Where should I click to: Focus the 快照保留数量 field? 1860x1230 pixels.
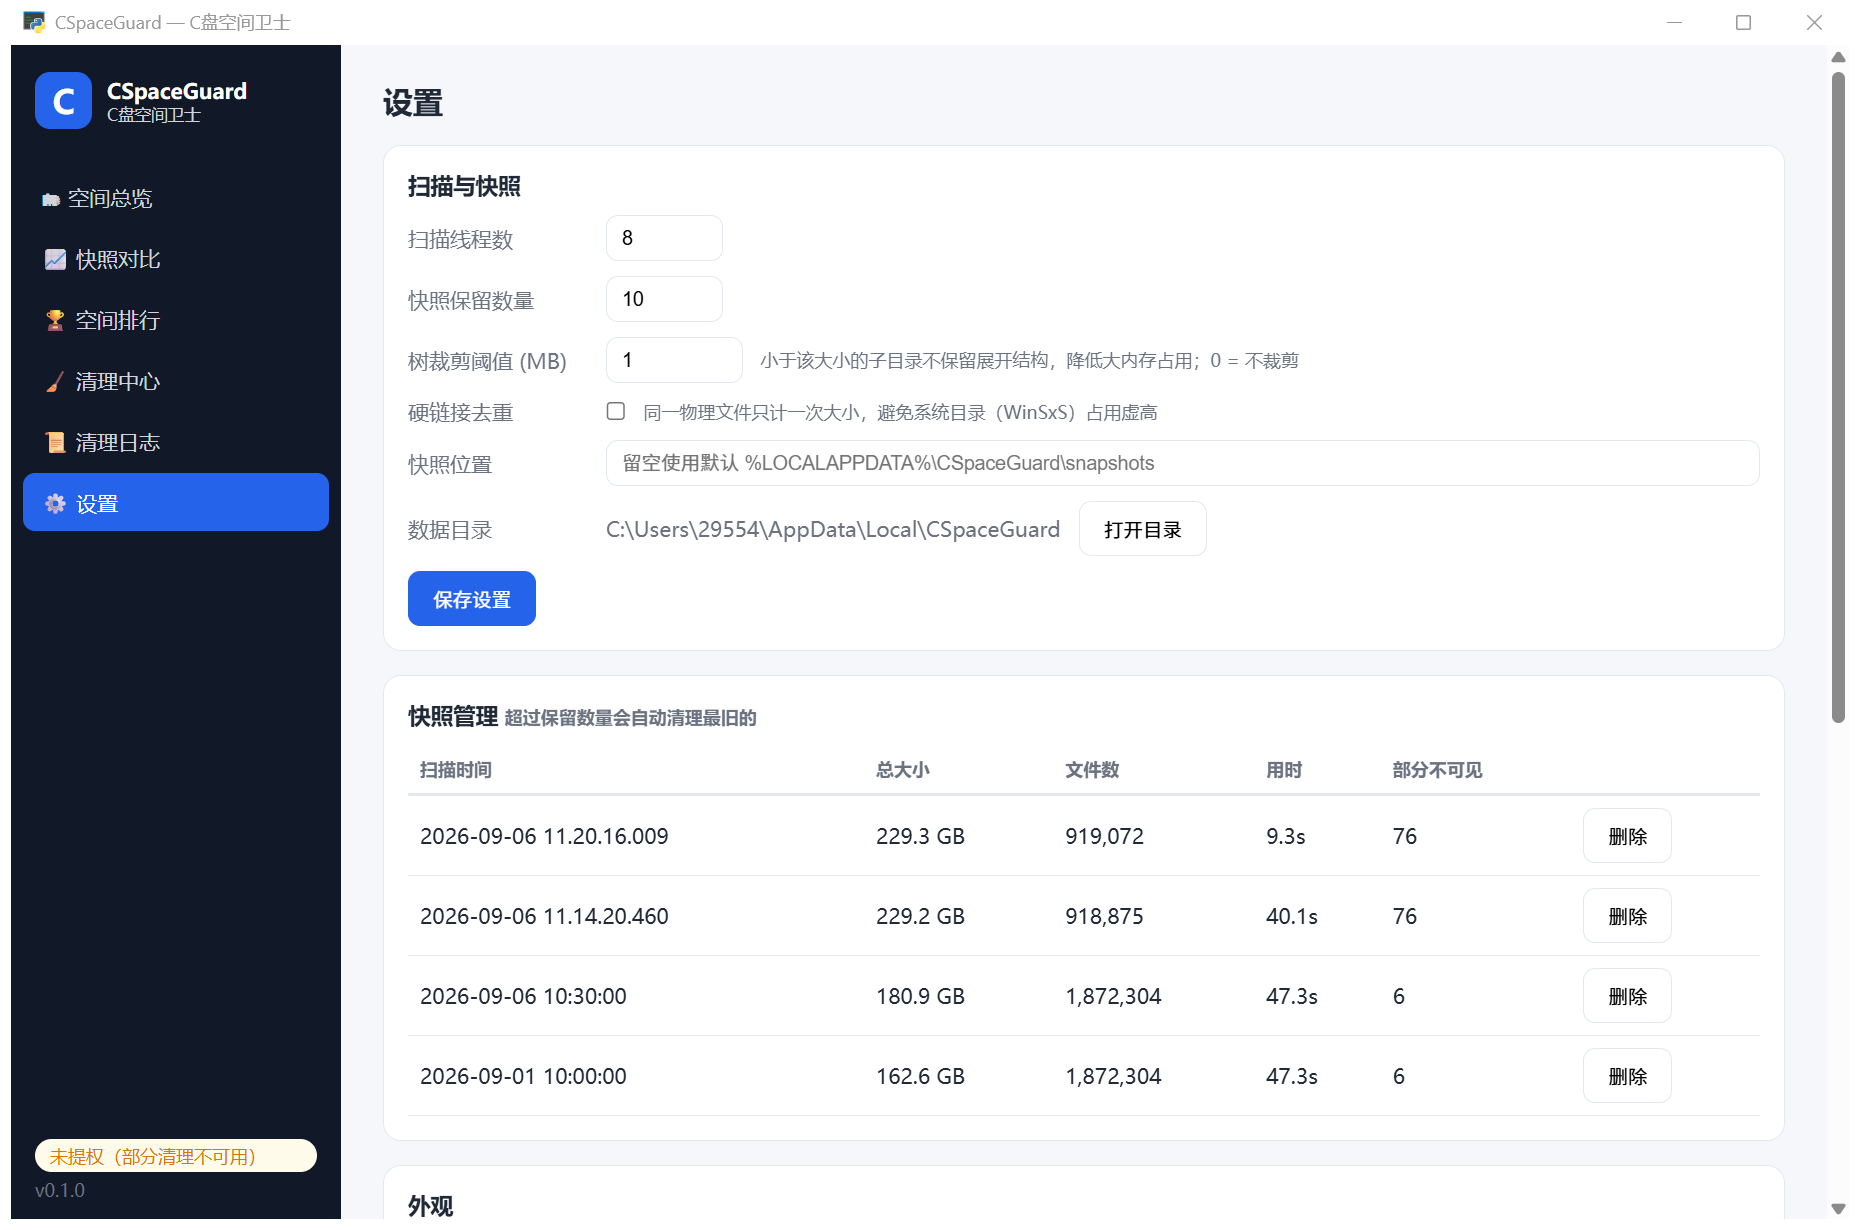pos(664,299)
